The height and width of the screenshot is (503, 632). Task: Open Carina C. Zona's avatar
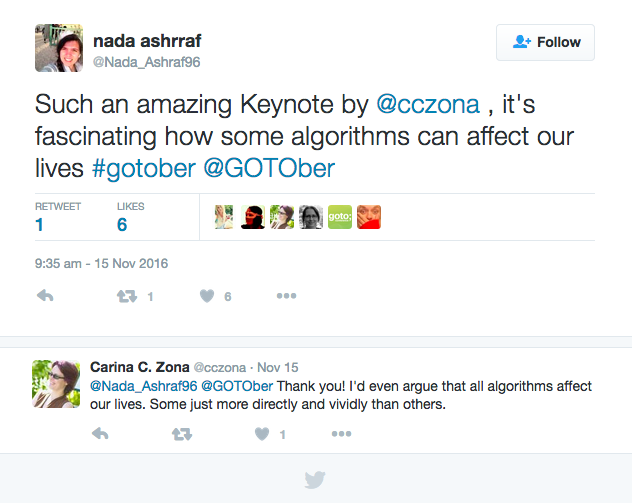point(56,384)
